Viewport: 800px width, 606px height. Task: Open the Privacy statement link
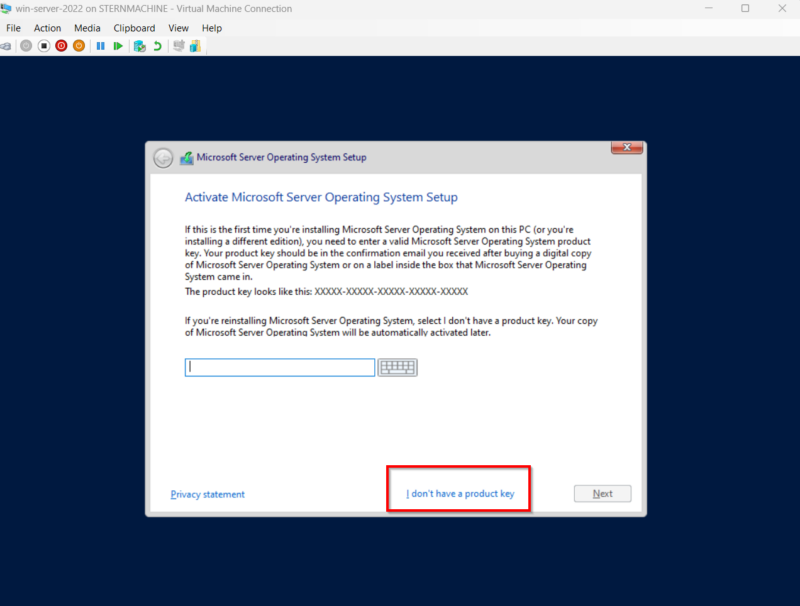pyautogui.click(x=208, y=494)
